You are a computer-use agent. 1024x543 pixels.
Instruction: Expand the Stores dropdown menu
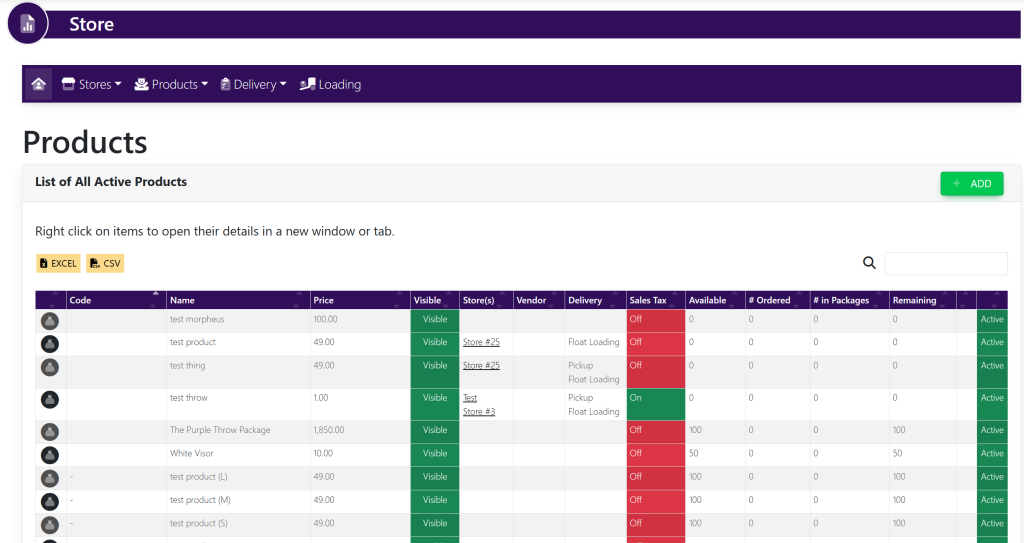click(91, 84)
